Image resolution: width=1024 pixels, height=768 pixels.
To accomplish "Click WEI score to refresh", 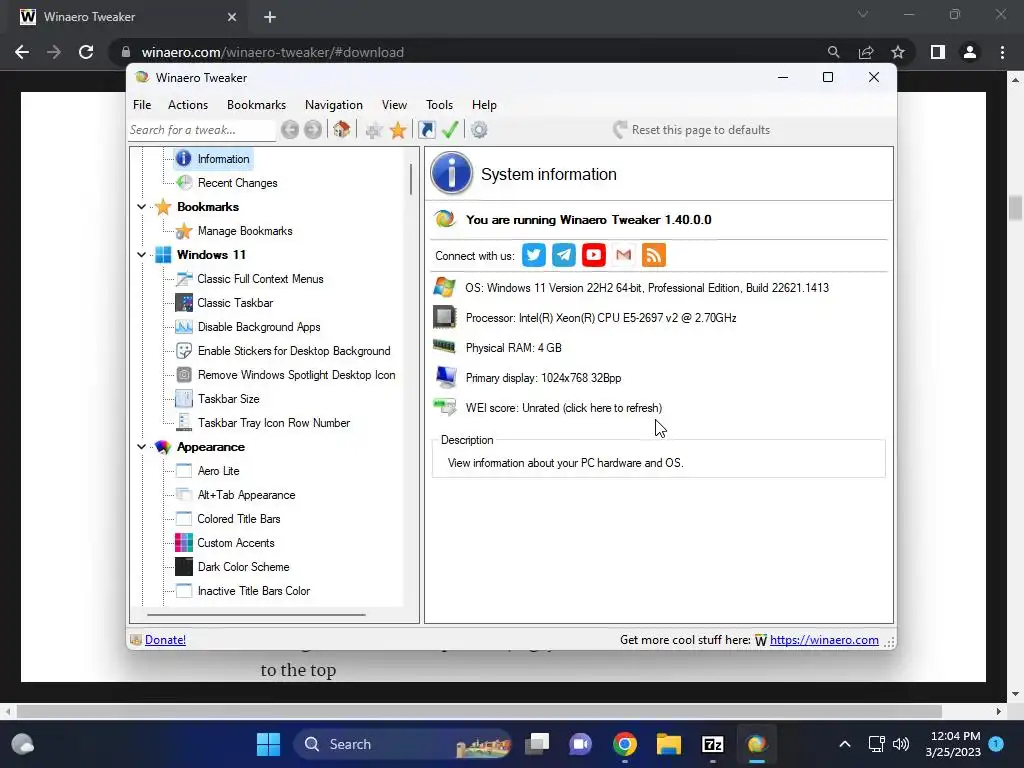I will coord(564,408).
